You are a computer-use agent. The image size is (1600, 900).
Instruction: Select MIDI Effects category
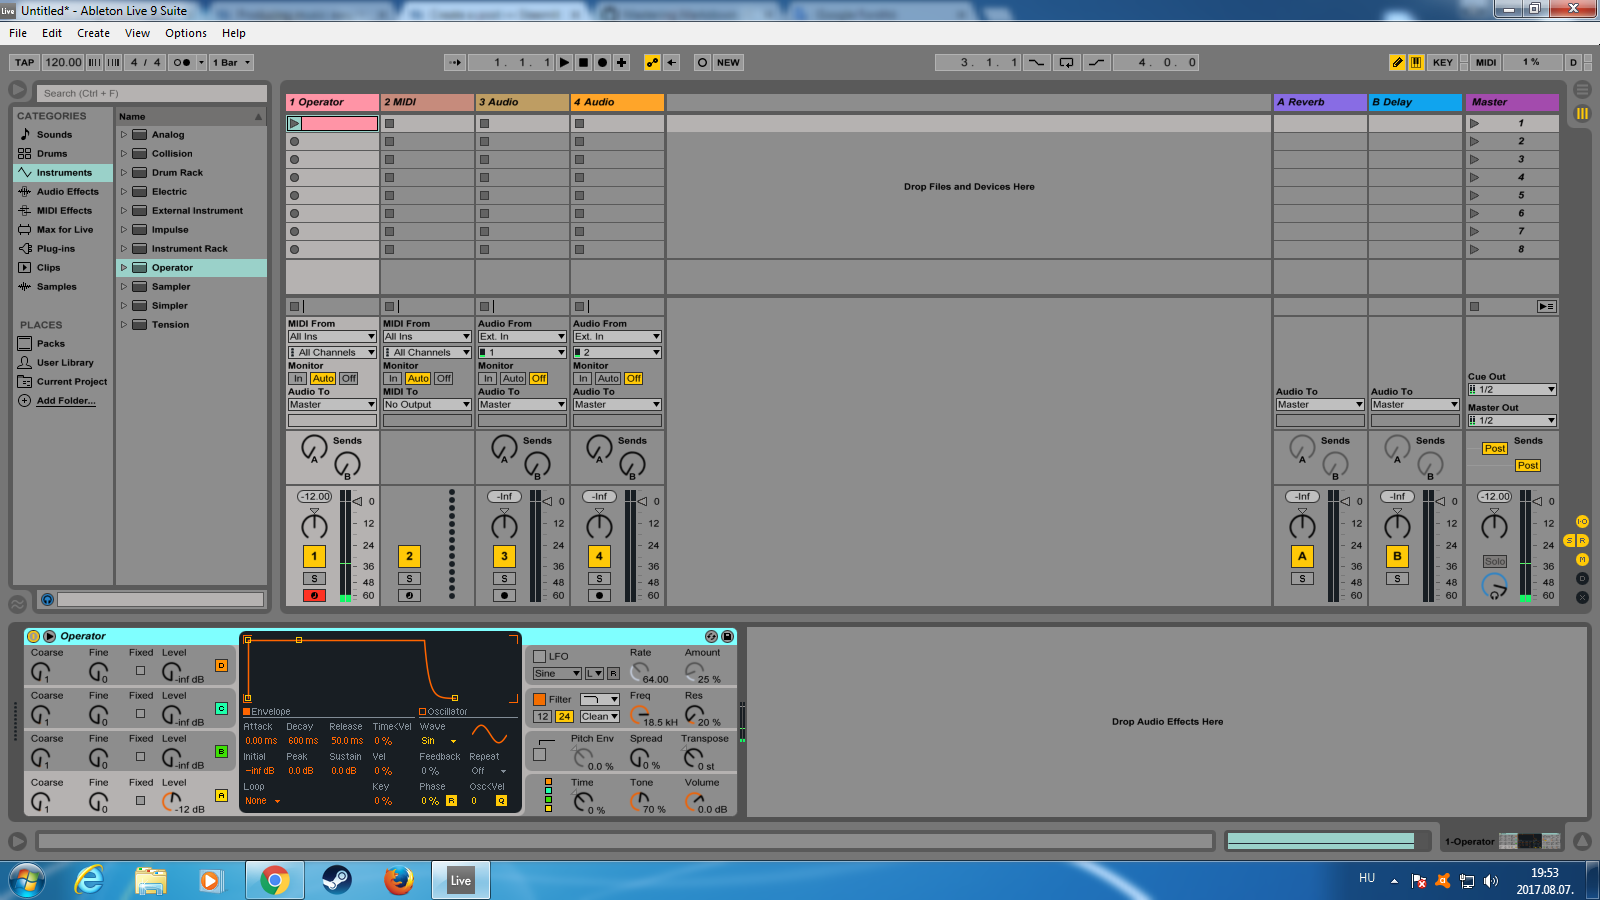(x=64, y=210)
